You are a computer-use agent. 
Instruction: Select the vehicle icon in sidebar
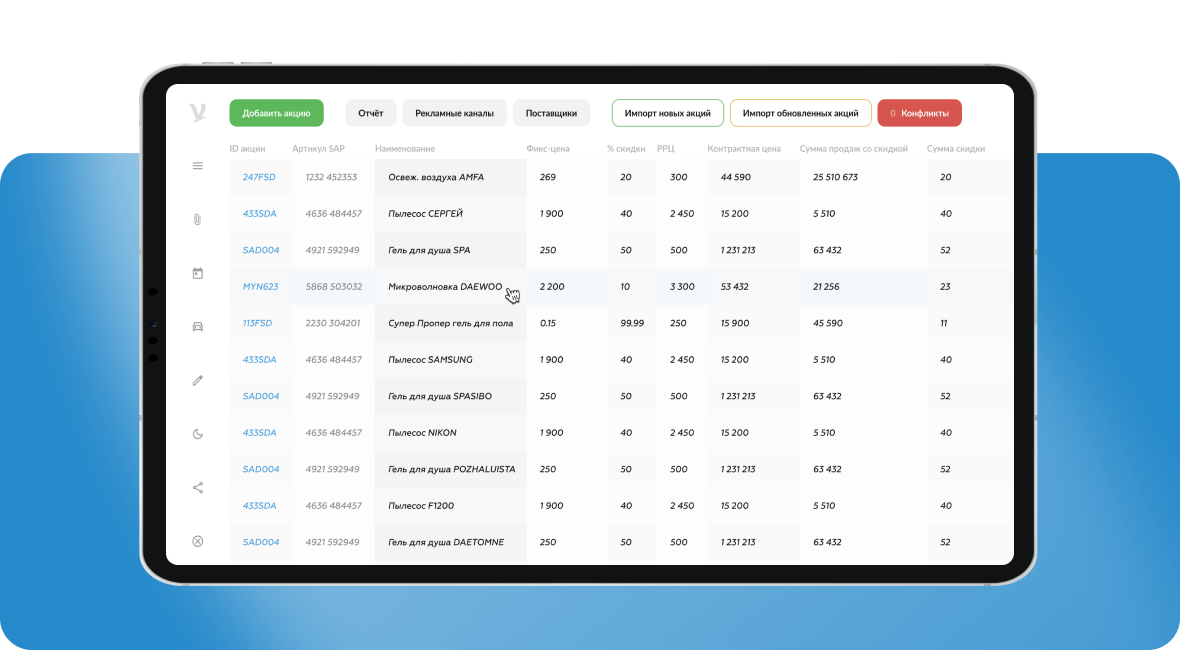[197, 326]
